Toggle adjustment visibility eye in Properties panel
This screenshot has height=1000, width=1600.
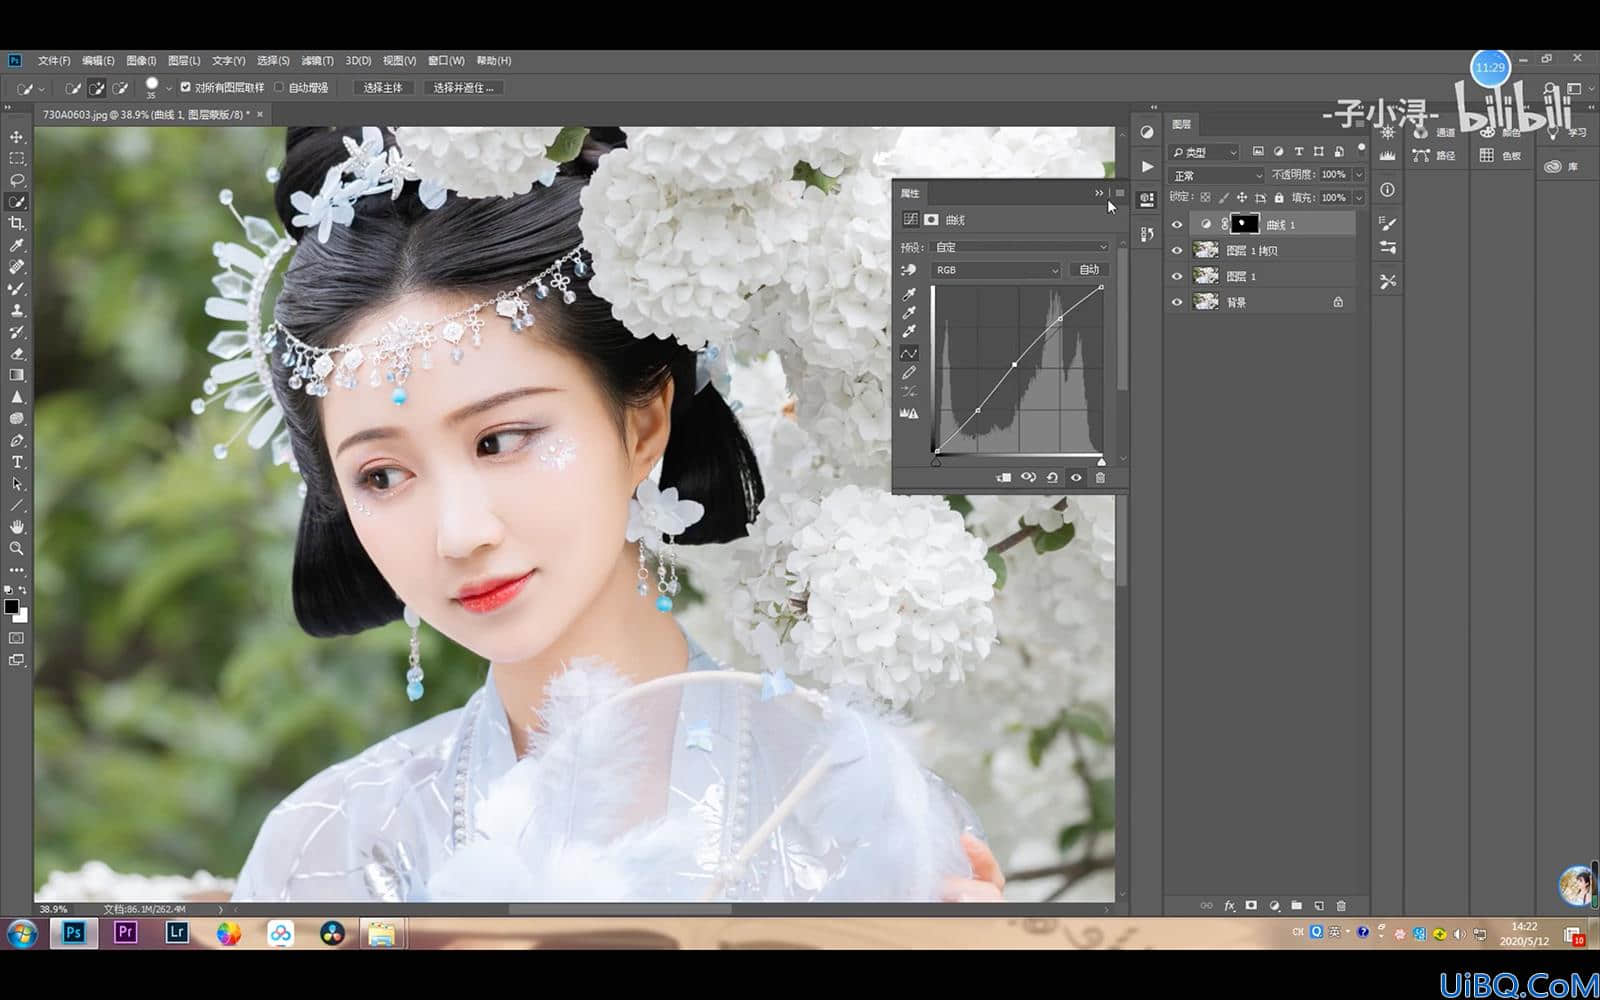tap(1076, 478)
